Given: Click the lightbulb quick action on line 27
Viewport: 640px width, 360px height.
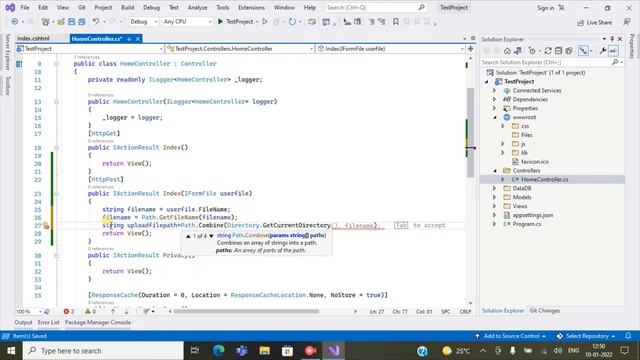Looking at the screenshot, I should click(46, 226).
